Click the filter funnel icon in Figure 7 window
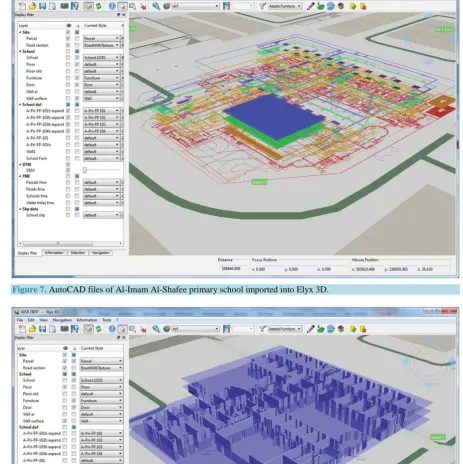 click(x=262, y=6)
